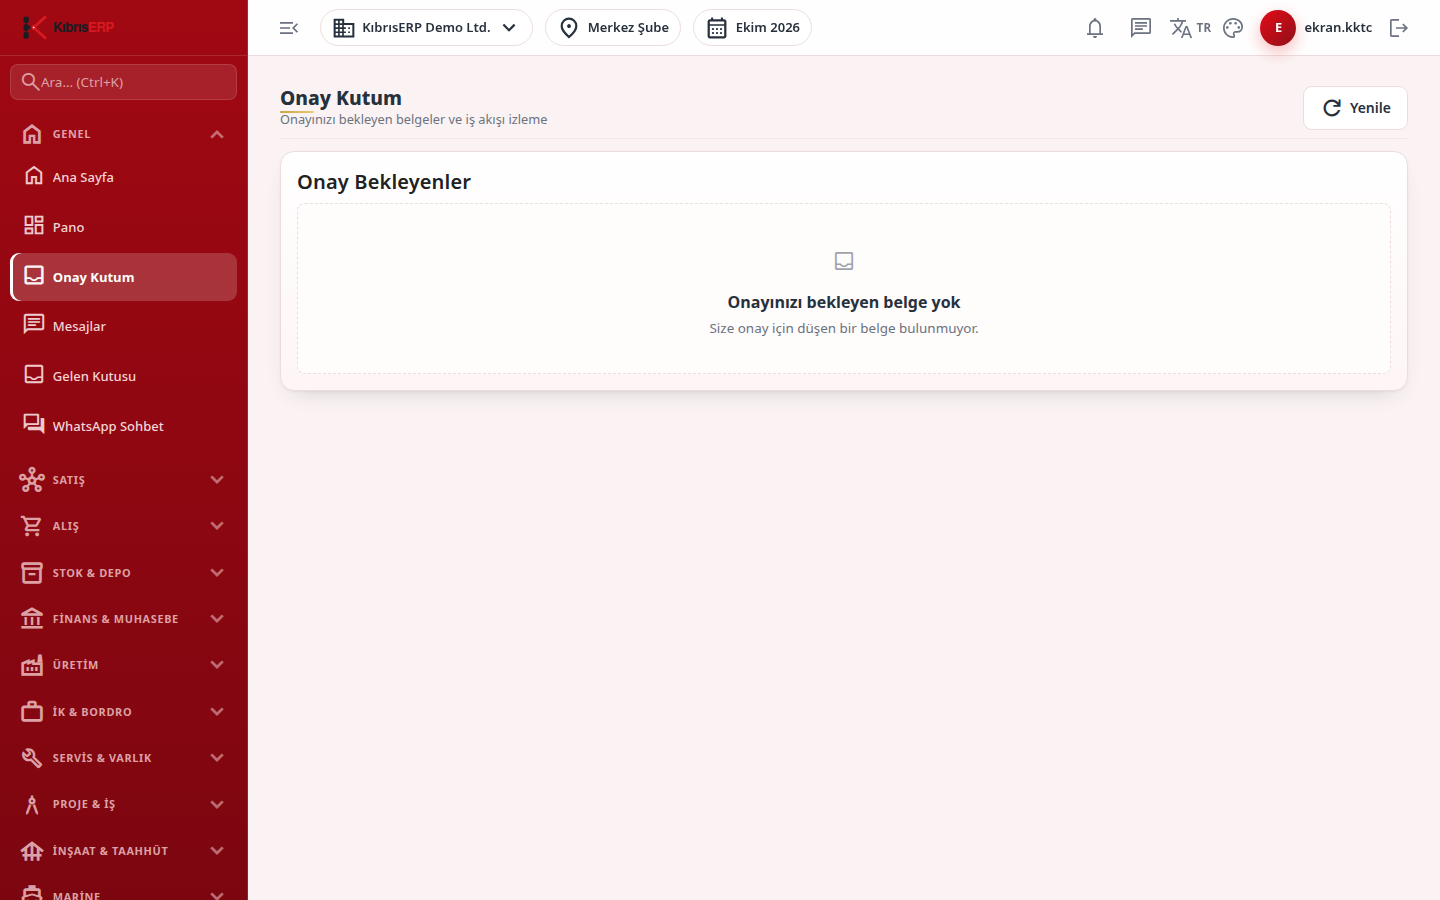
Task: Select Onay Kutum in sidebar
Action: coord(124,277)
